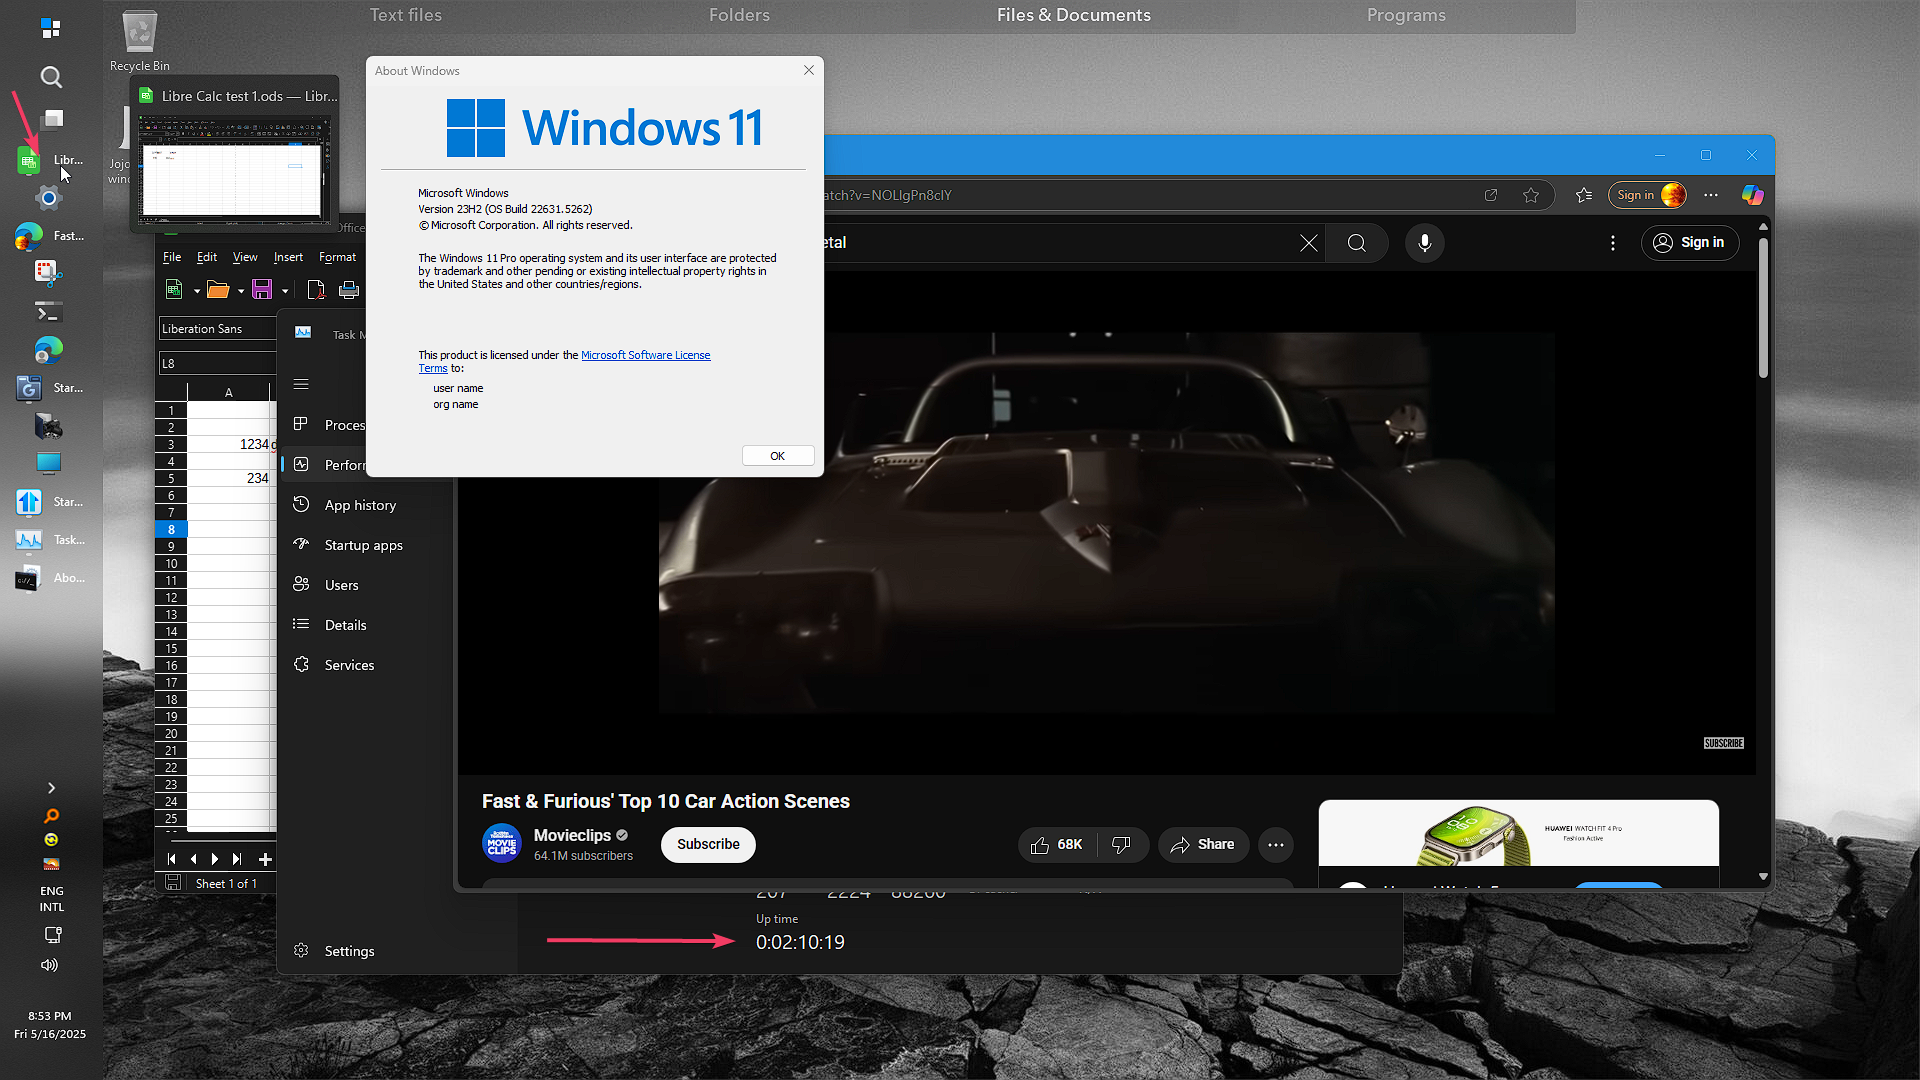Click the YouTube page vertical scrollbar

click(x=1763, y=308)
